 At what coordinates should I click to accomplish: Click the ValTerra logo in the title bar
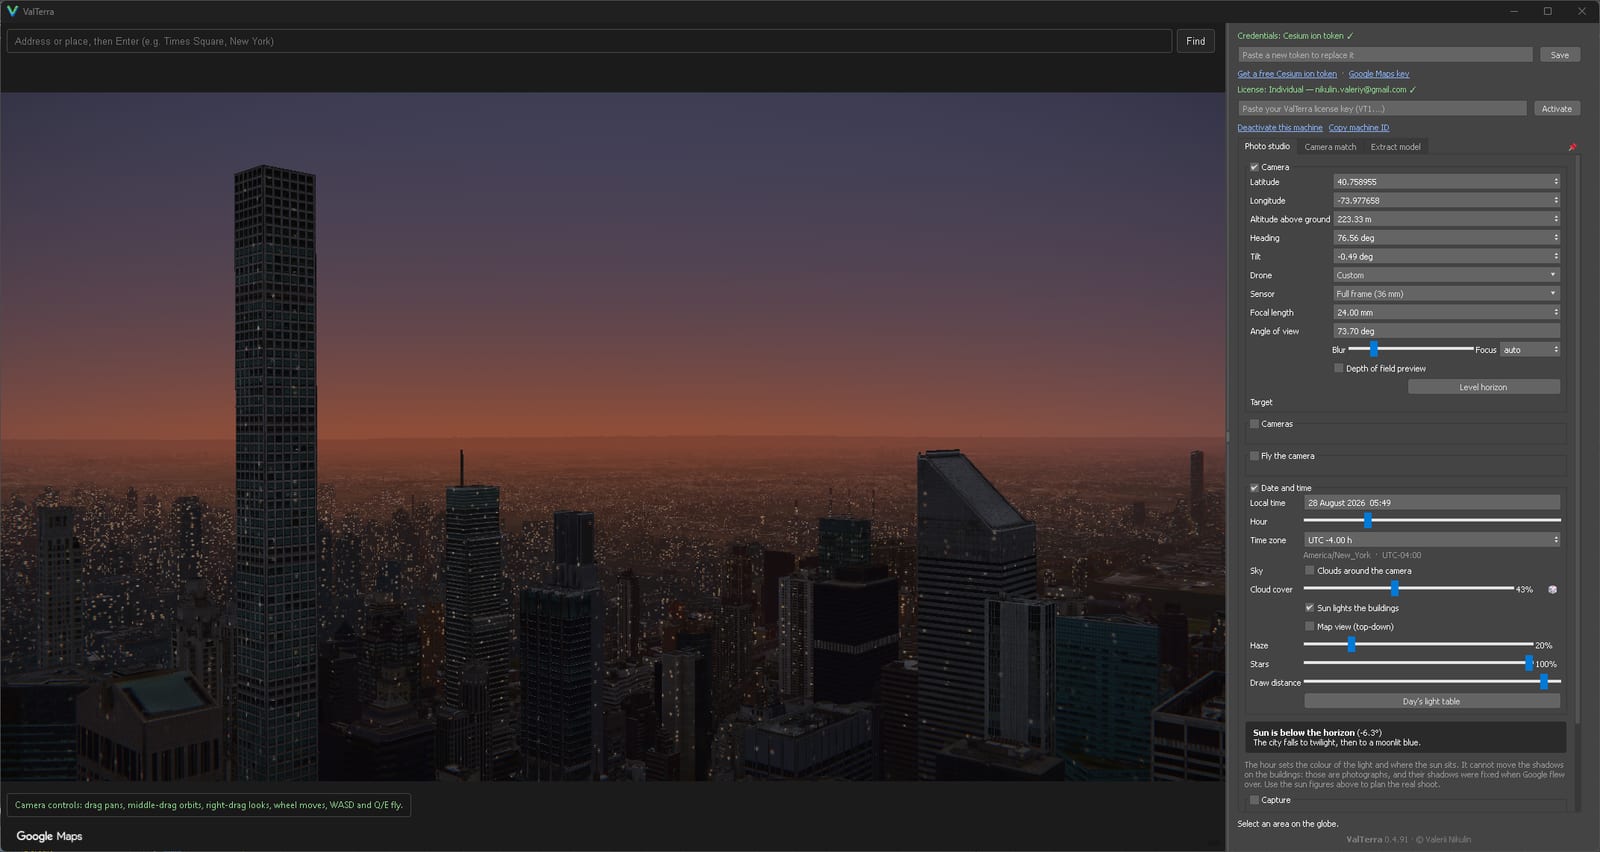pyautogui.click(x=12, y=11)
